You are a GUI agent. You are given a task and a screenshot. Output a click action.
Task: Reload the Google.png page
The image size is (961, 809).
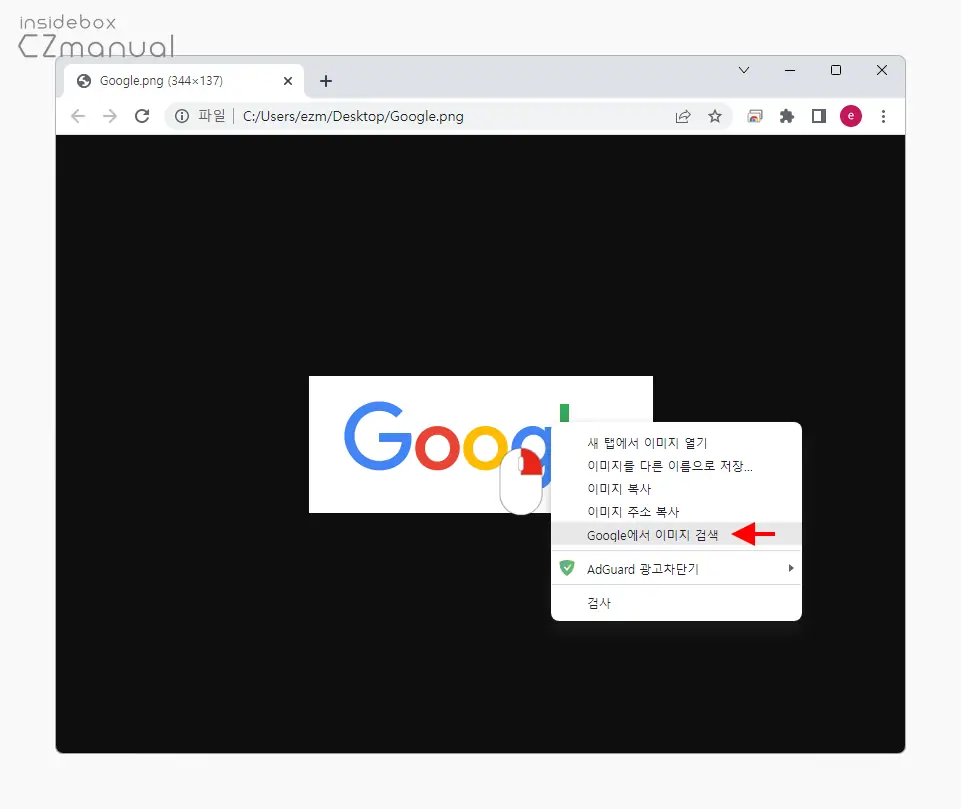[x=142, y=116]
